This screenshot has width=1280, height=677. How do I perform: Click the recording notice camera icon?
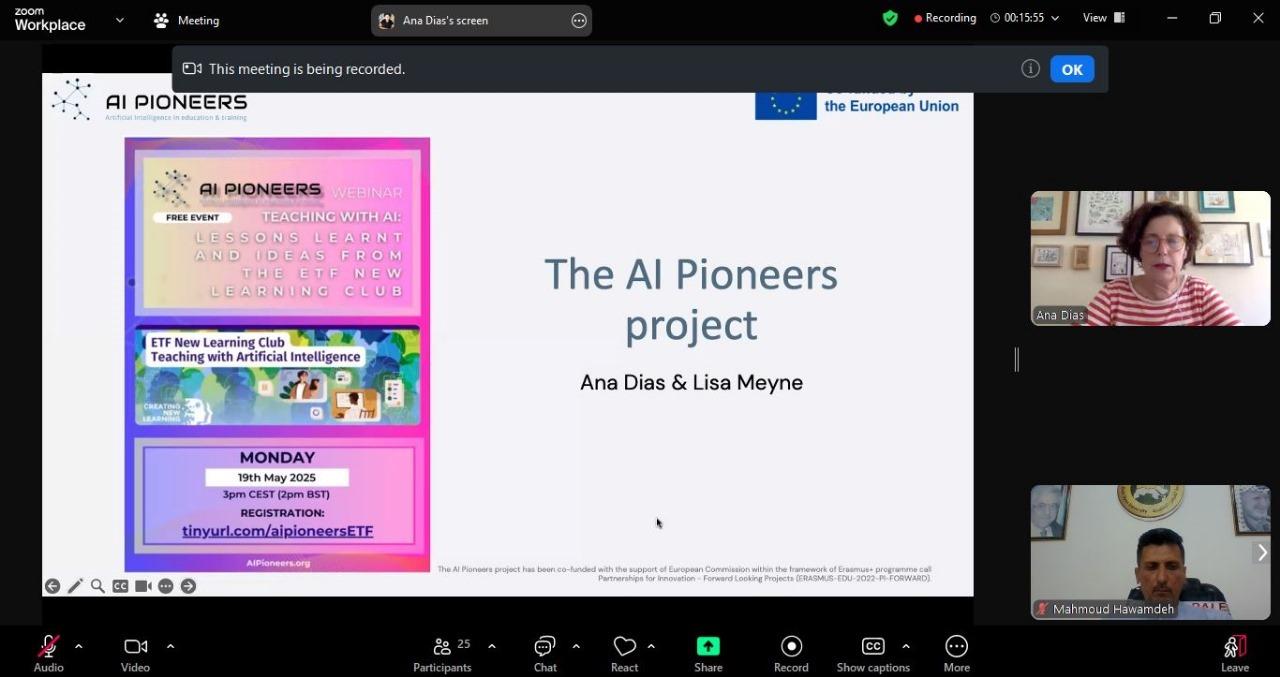pos(192,69)
